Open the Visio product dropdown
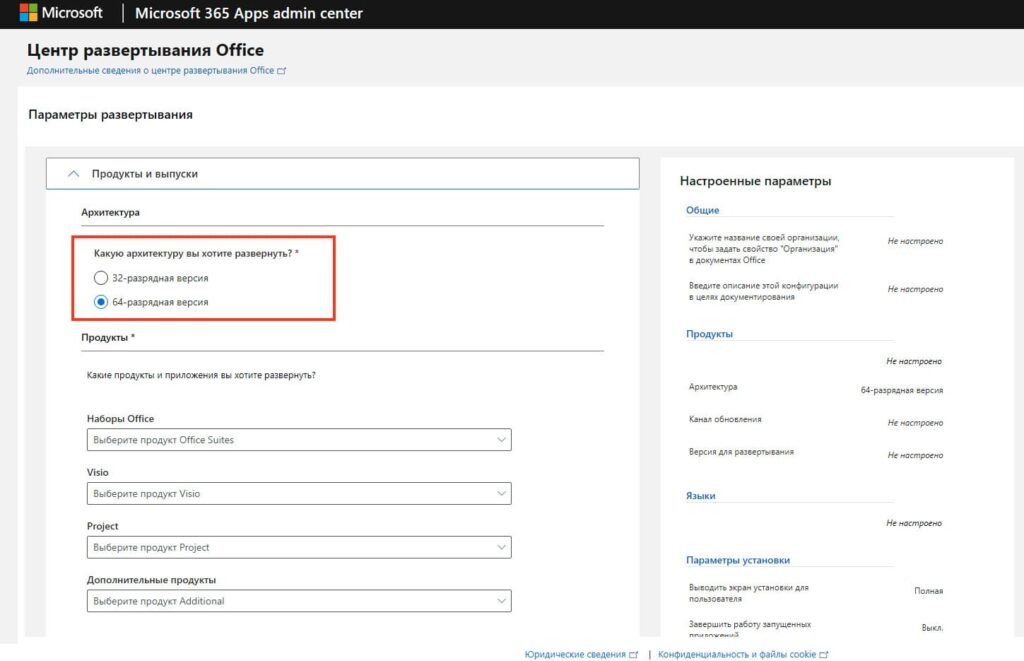1024x661 pixels. coord(298,493)
